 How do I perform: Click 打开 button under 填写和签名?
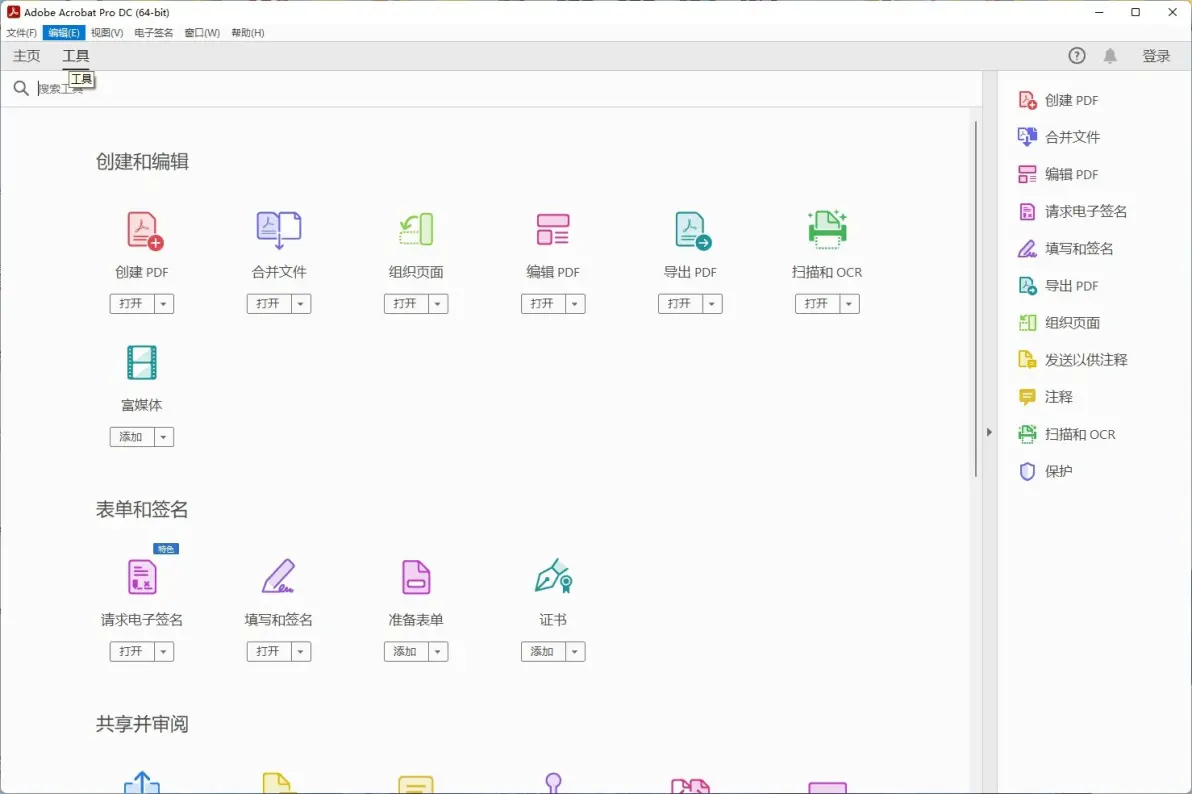tap(269, 651)
